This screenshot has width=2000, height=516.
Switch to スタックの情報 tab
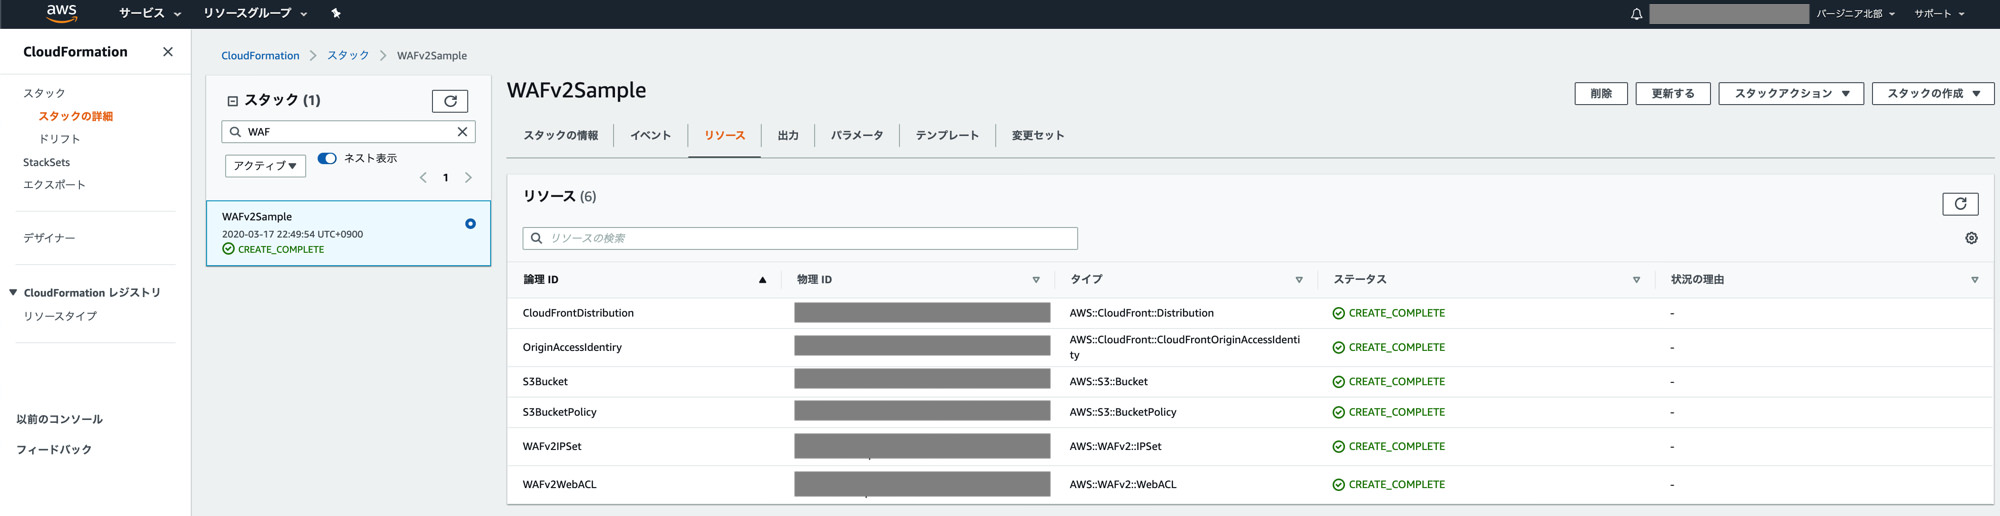[560, 136]
